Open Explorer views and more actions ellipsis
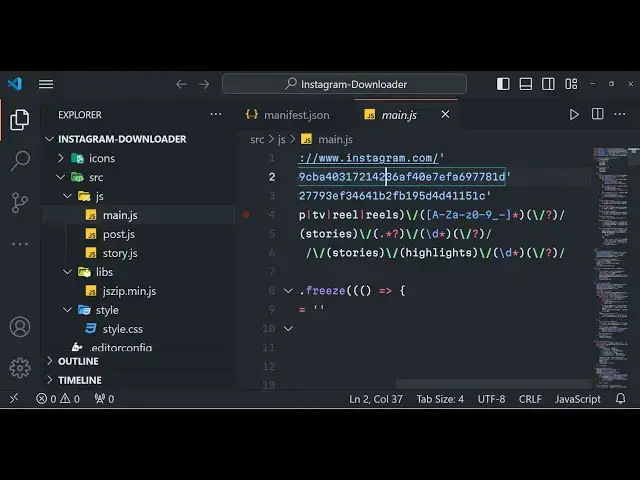Image resolution: width=640 pixels, height=480 pixels. [216, 115]
